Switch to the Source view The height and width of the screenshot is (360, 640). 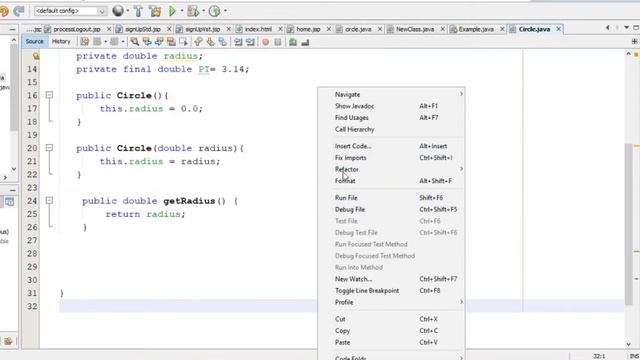(x=34, y=42)
